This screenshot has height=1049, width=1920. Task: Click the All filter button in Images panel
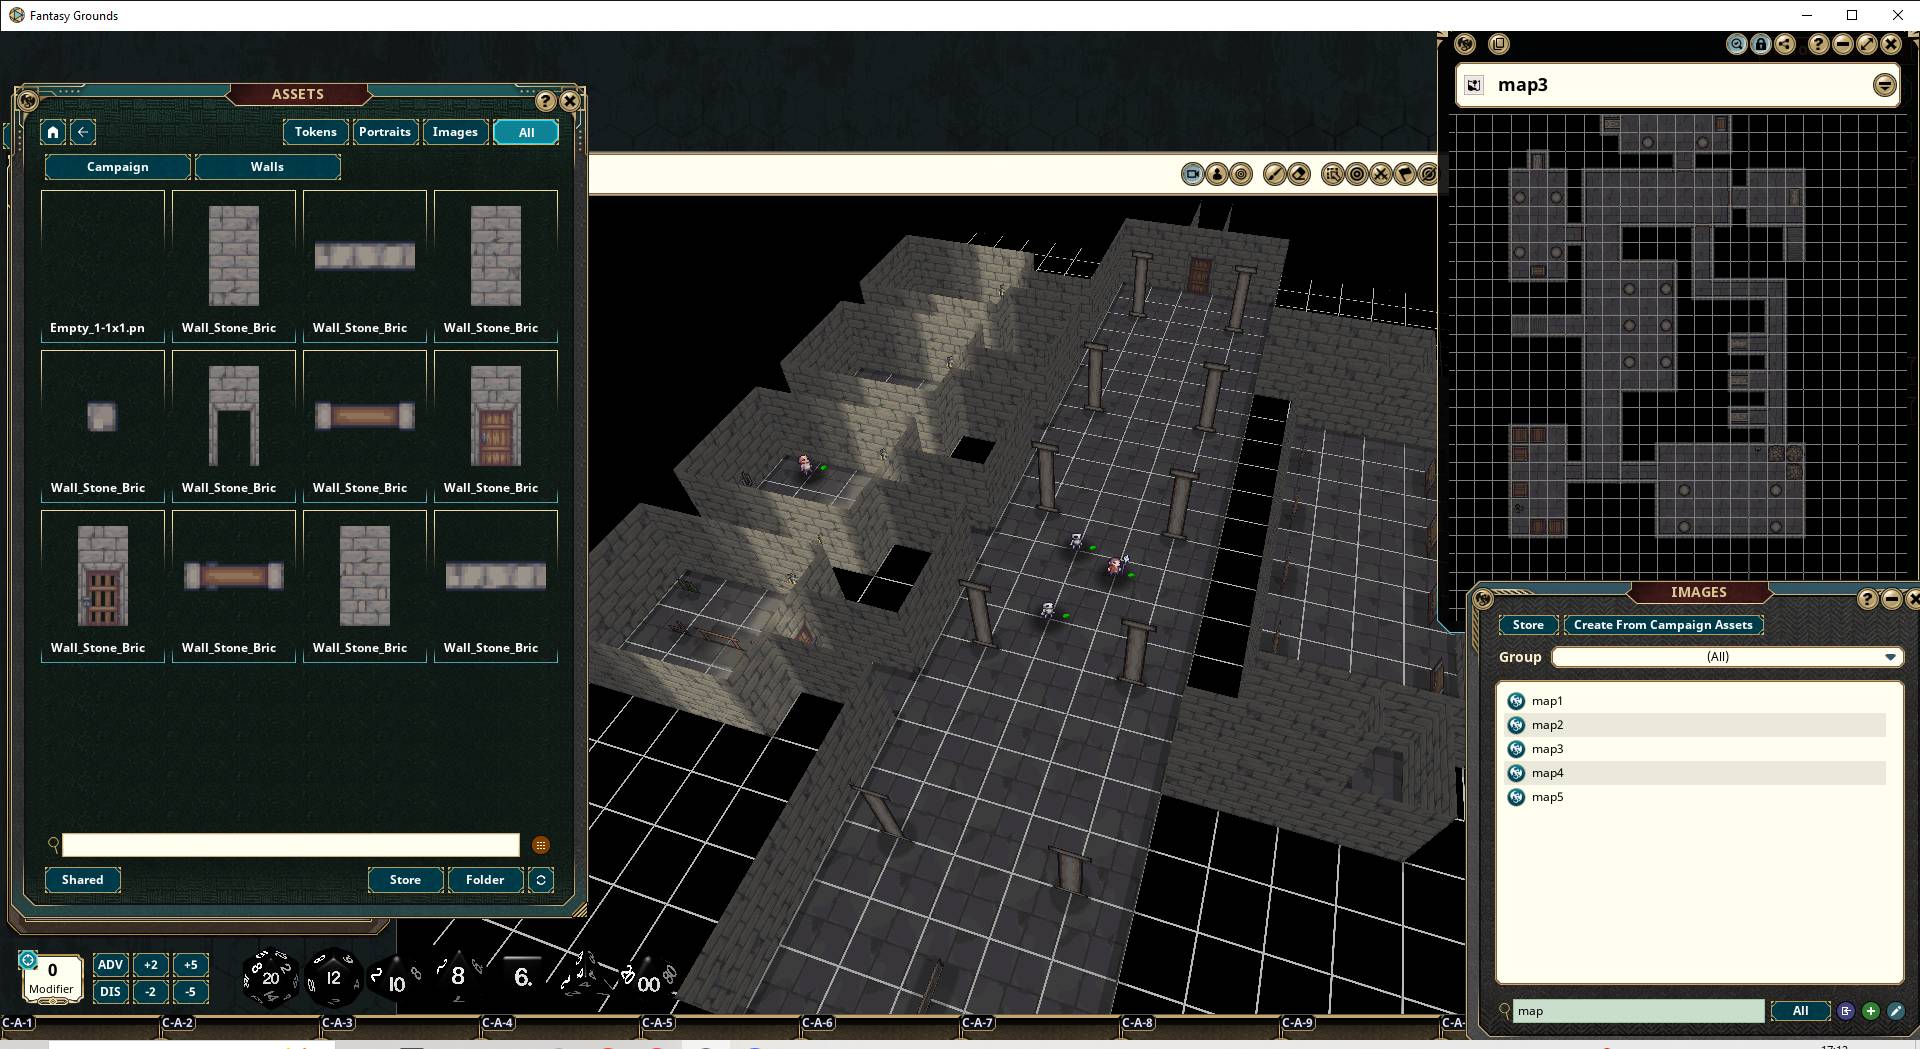pos(1800,1011)
